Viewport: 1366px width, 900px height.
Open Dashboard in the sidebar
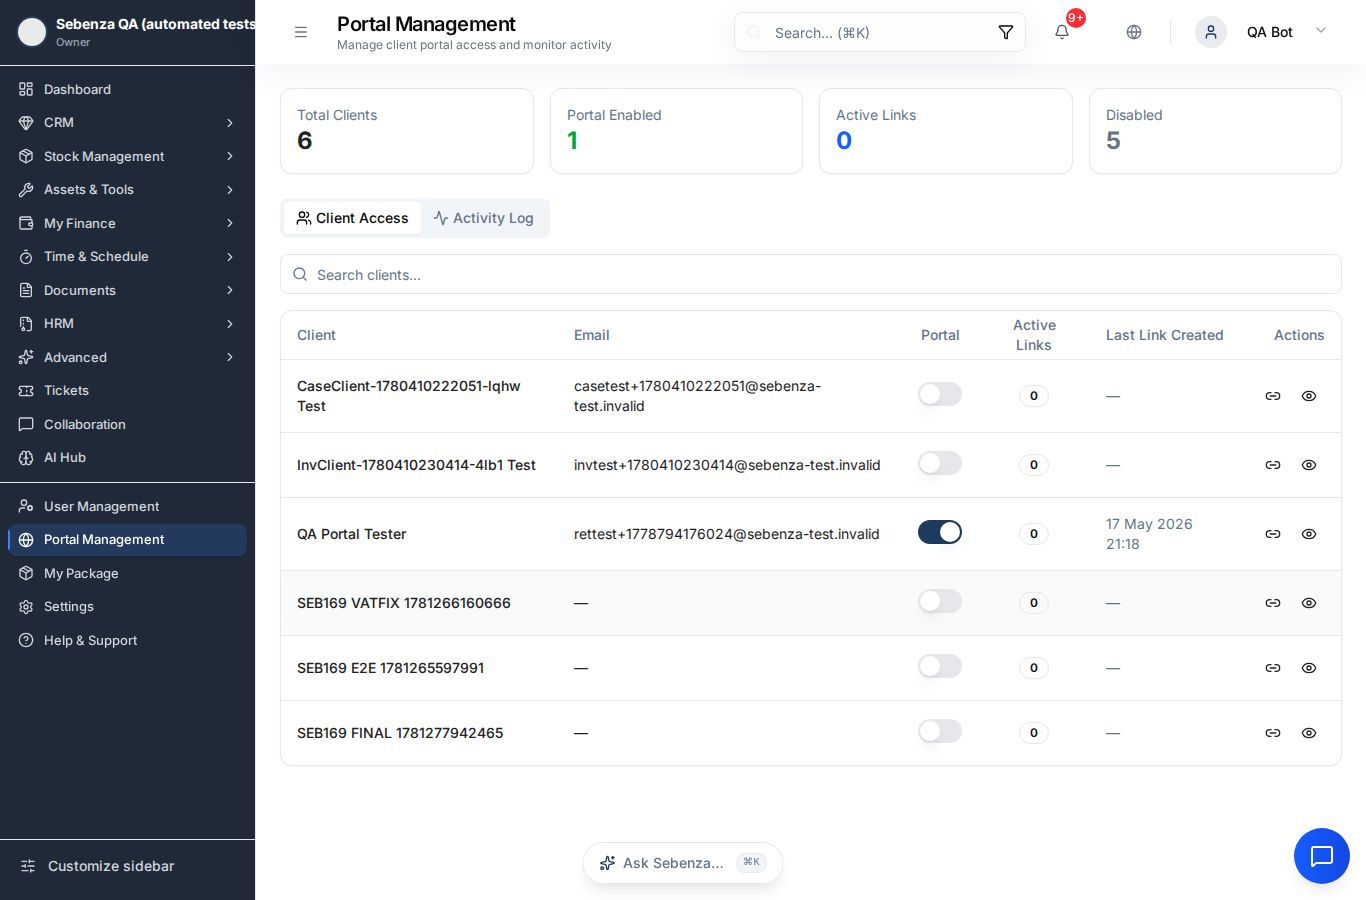point(127,89)
